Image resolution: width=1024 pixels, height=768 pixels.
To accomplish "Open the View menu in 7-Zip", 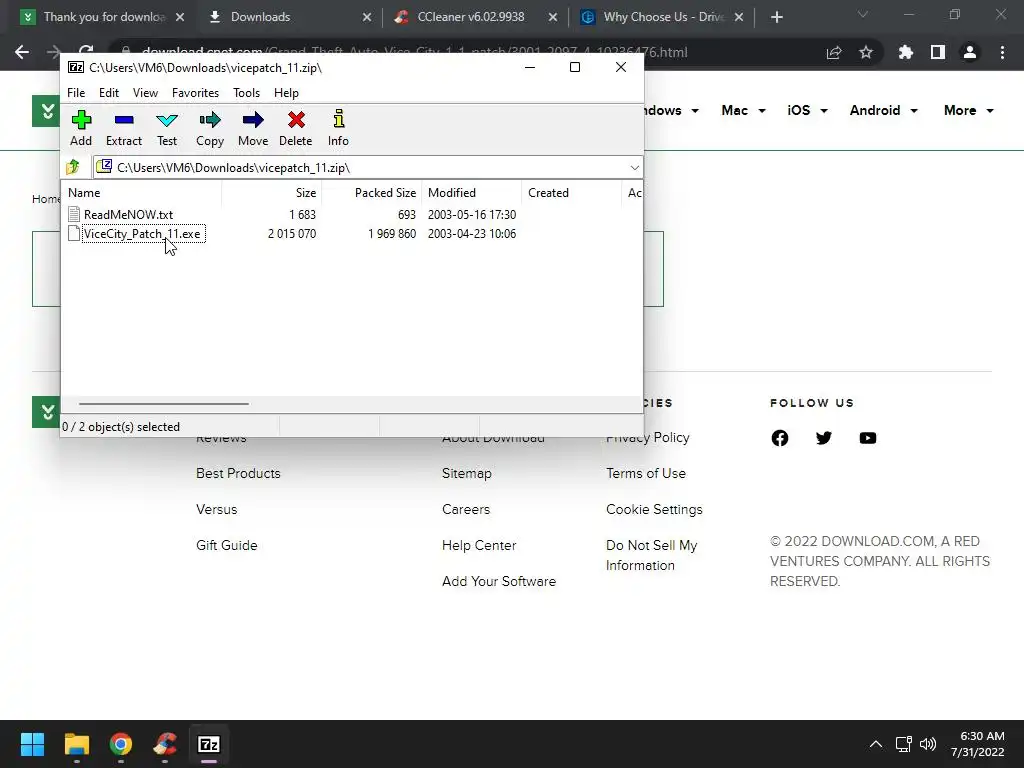I will pos(145,93).
